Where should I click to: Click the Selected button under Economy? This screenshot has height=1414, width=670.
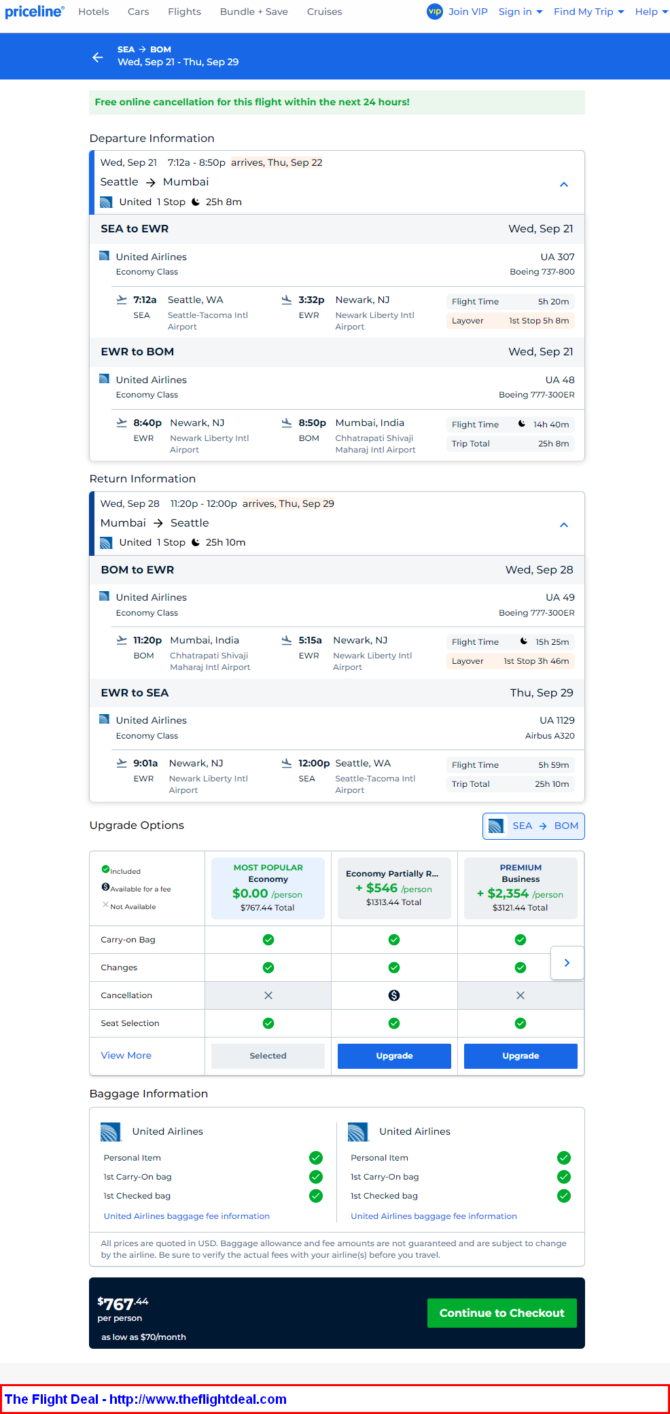[268, 1056]
